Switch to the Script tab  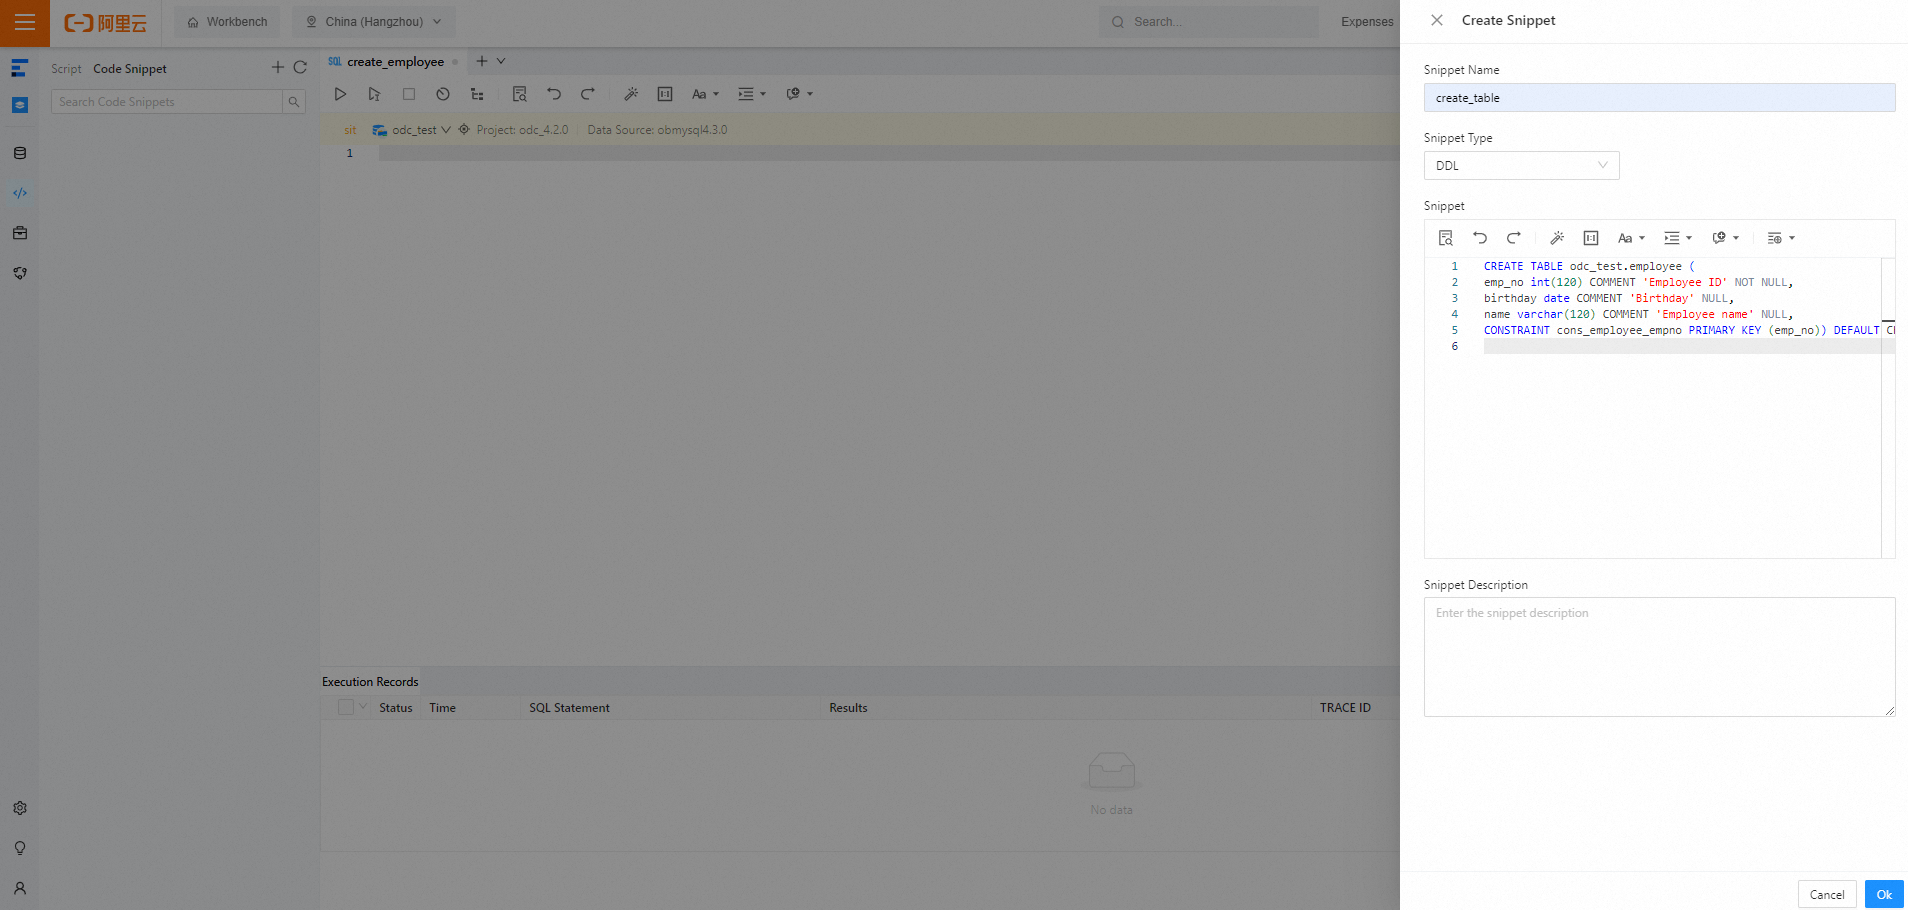pos(66,69)
